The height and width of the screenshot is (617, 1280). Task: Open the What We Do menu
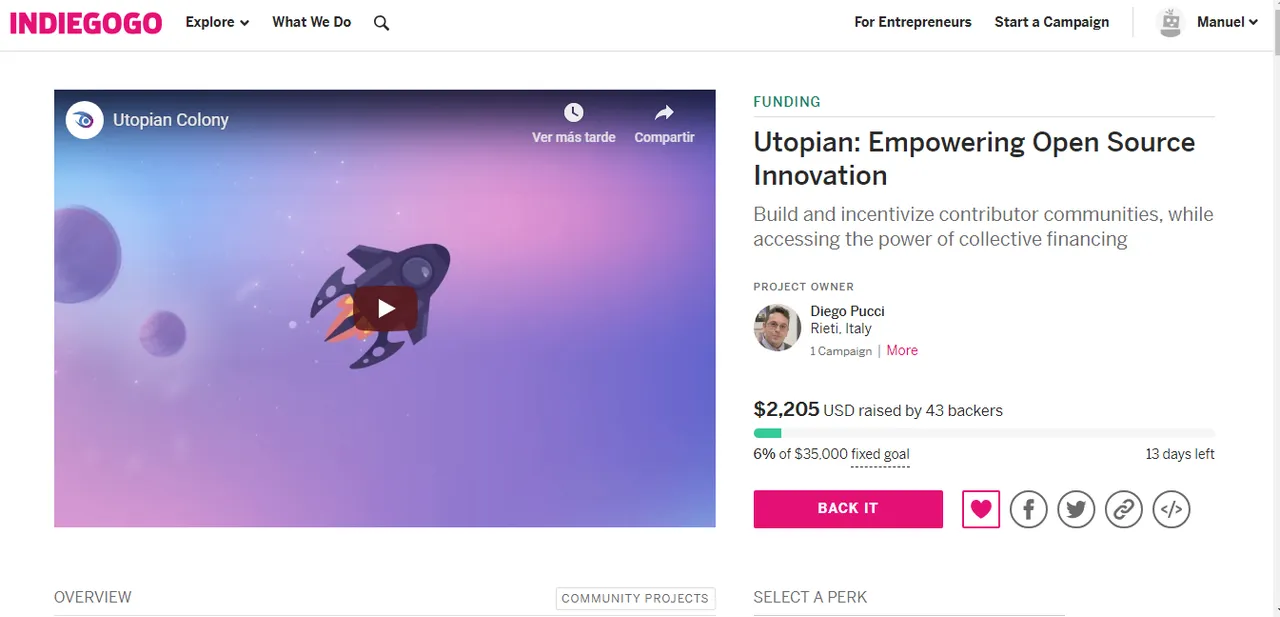tap(312, 22)
